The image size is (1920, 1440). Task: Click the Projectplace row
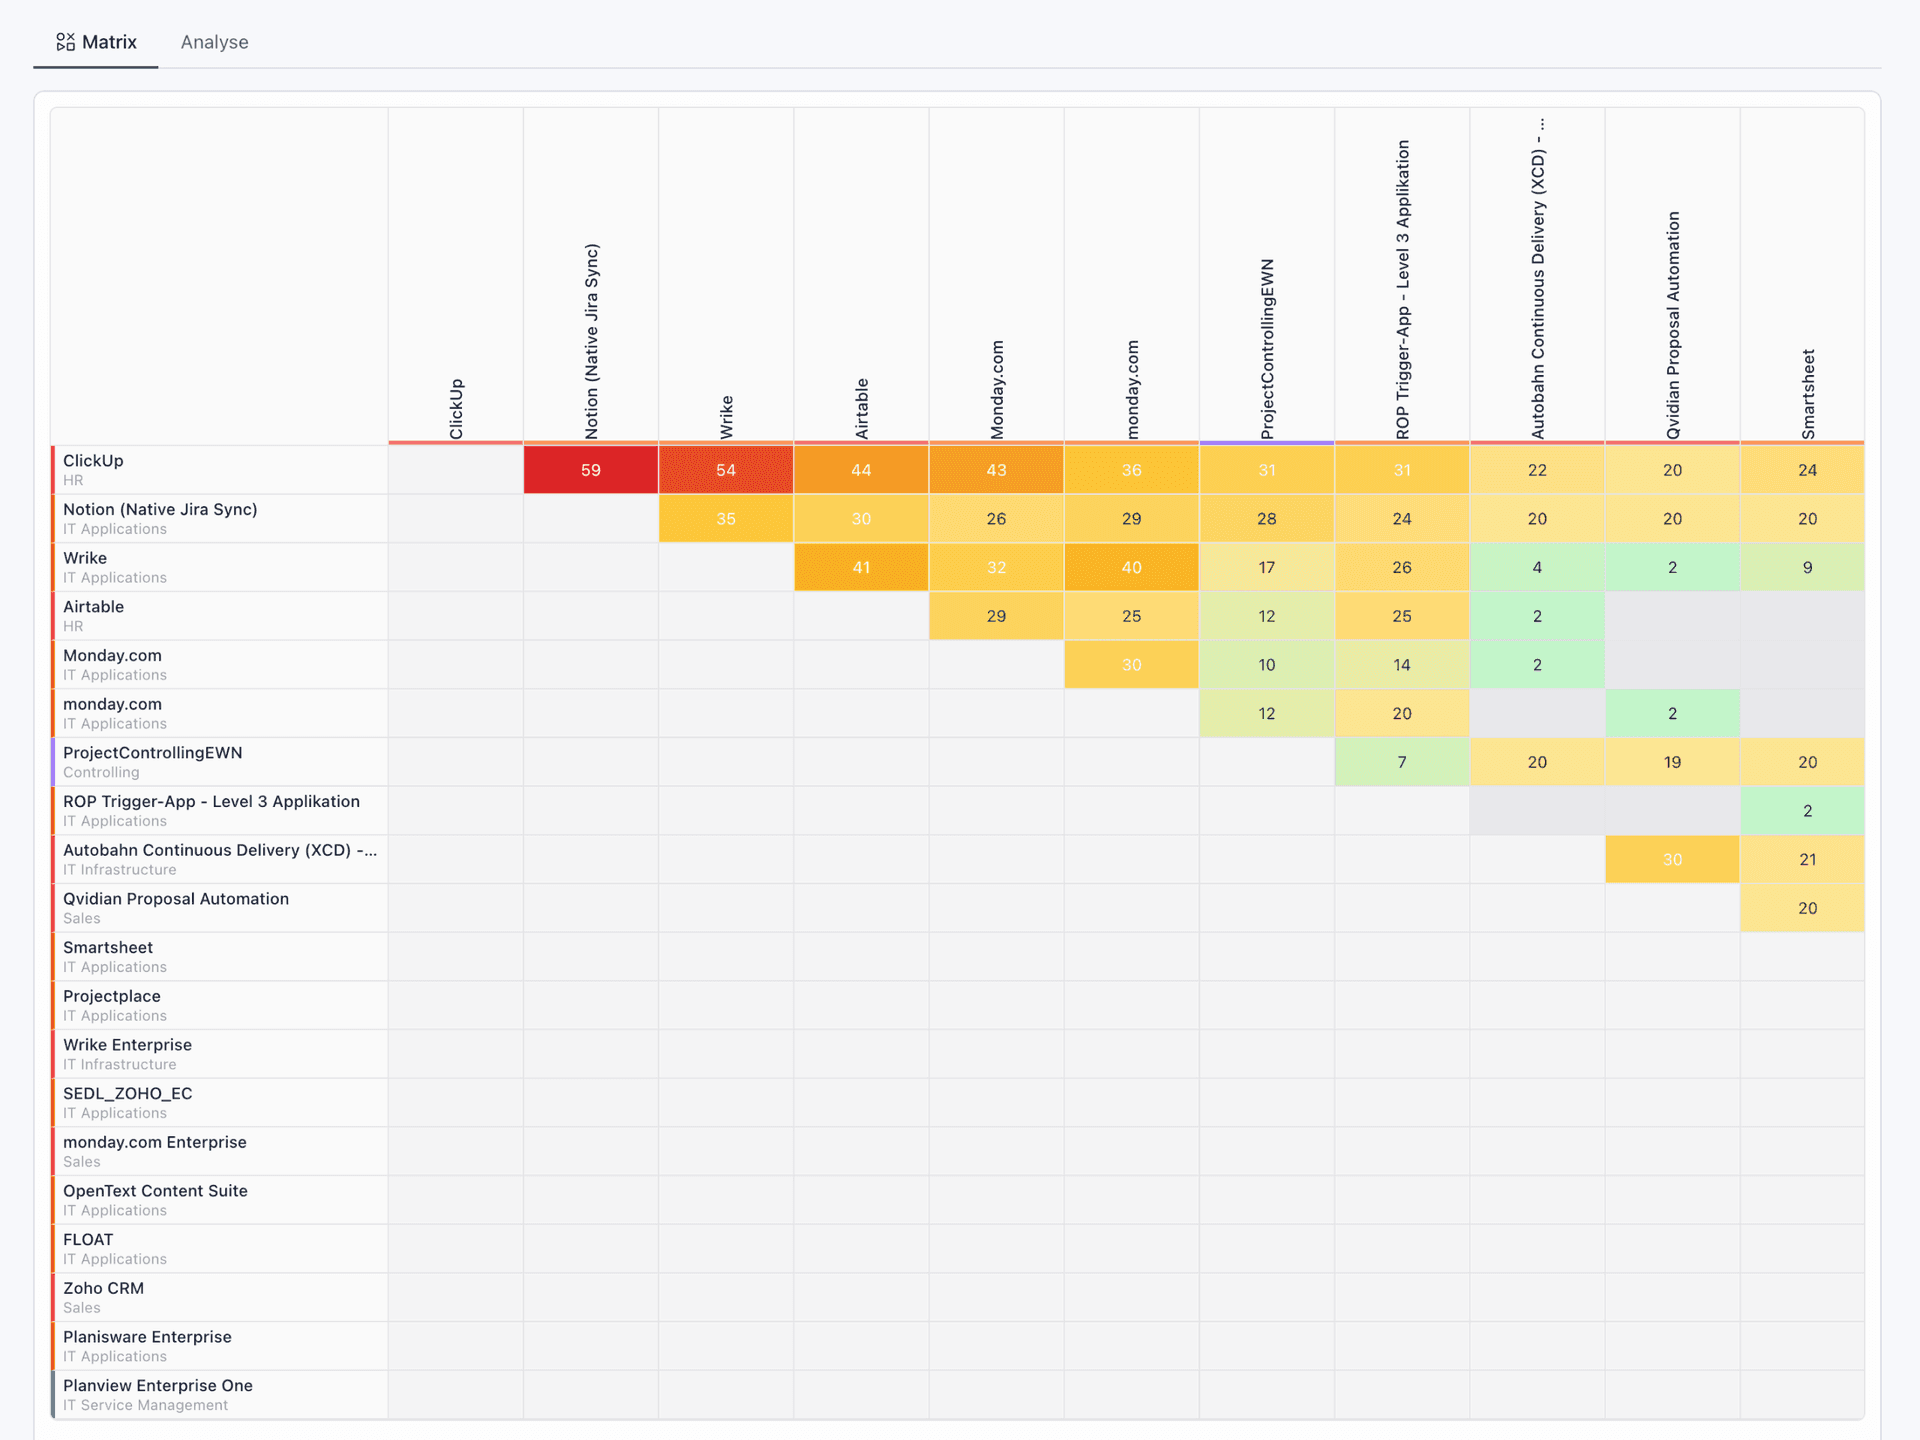coord(220,1006)
